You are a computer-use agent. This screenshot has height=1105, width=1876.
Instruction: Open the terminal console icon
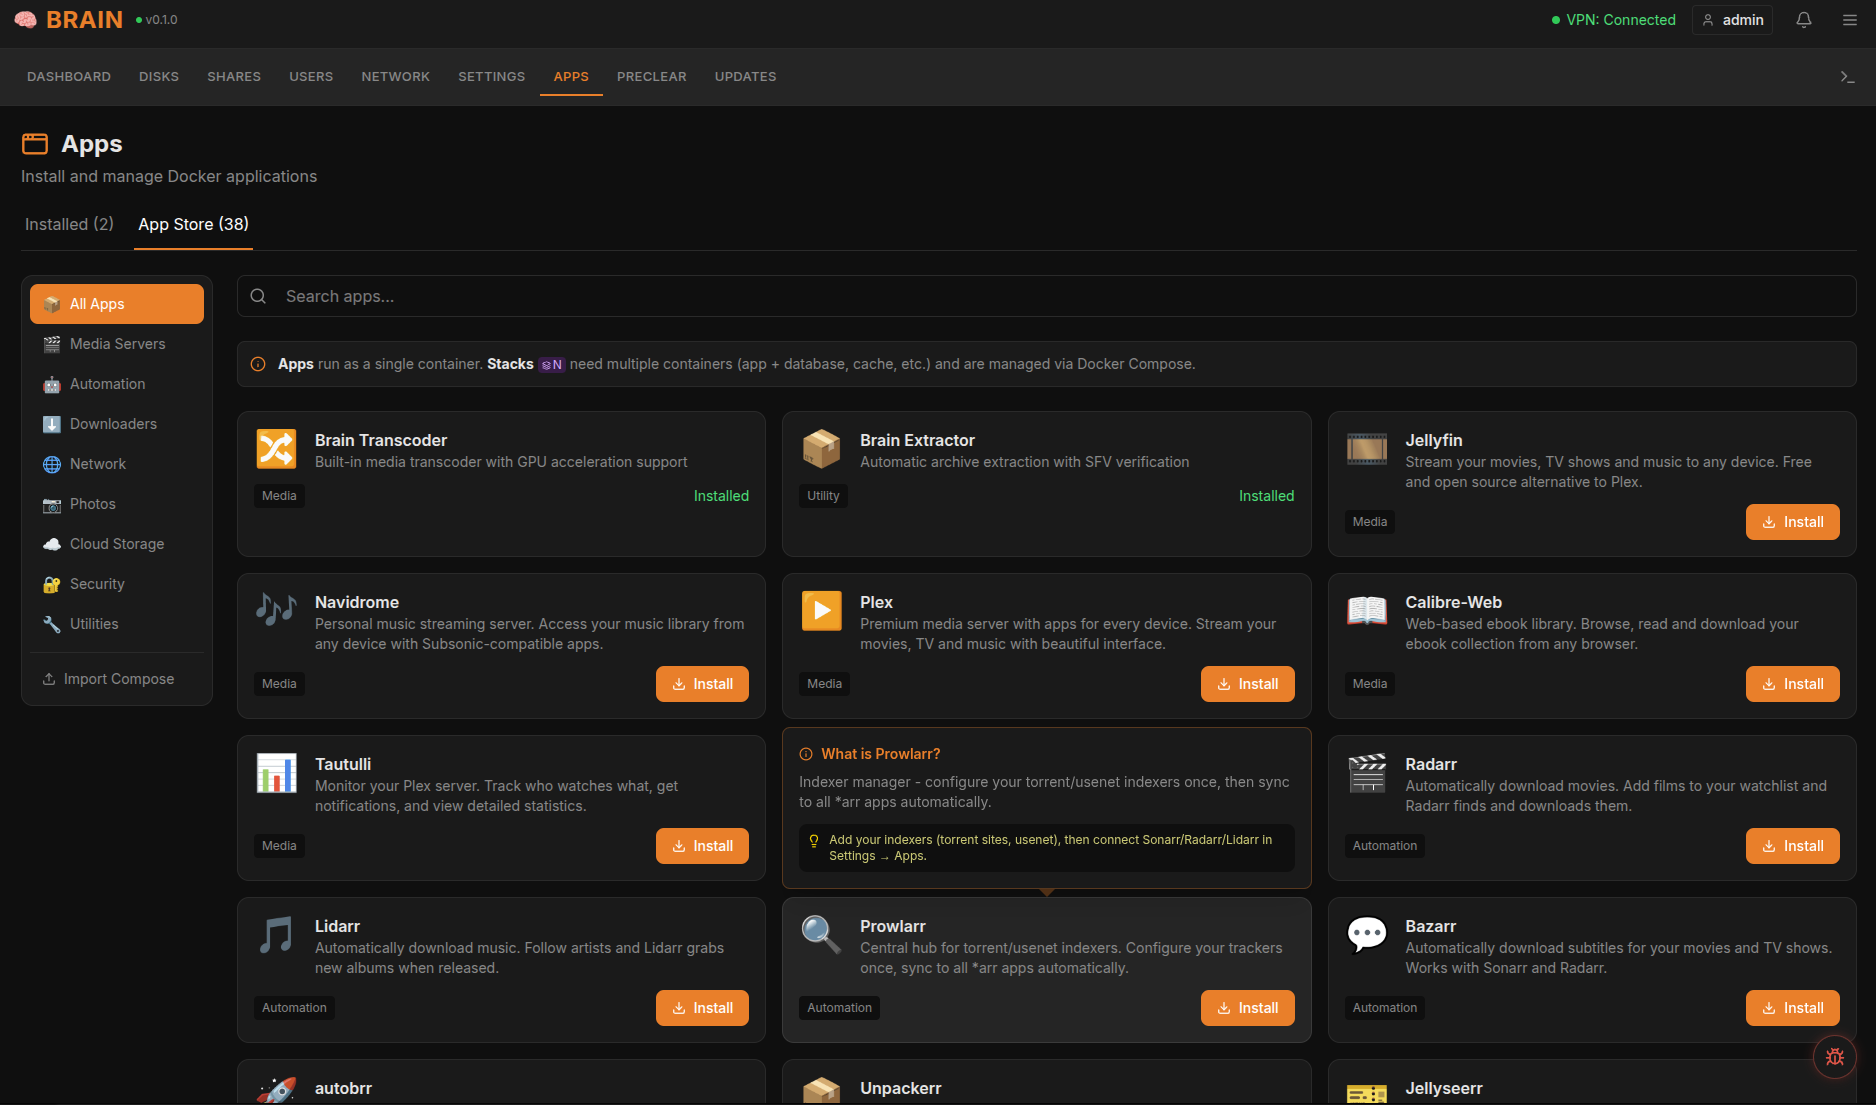[1847, 77]
